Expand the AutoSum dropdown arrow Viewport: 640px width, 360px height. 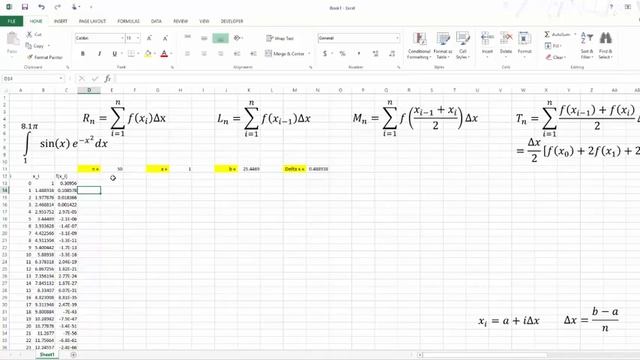click(x=575, y=34)
